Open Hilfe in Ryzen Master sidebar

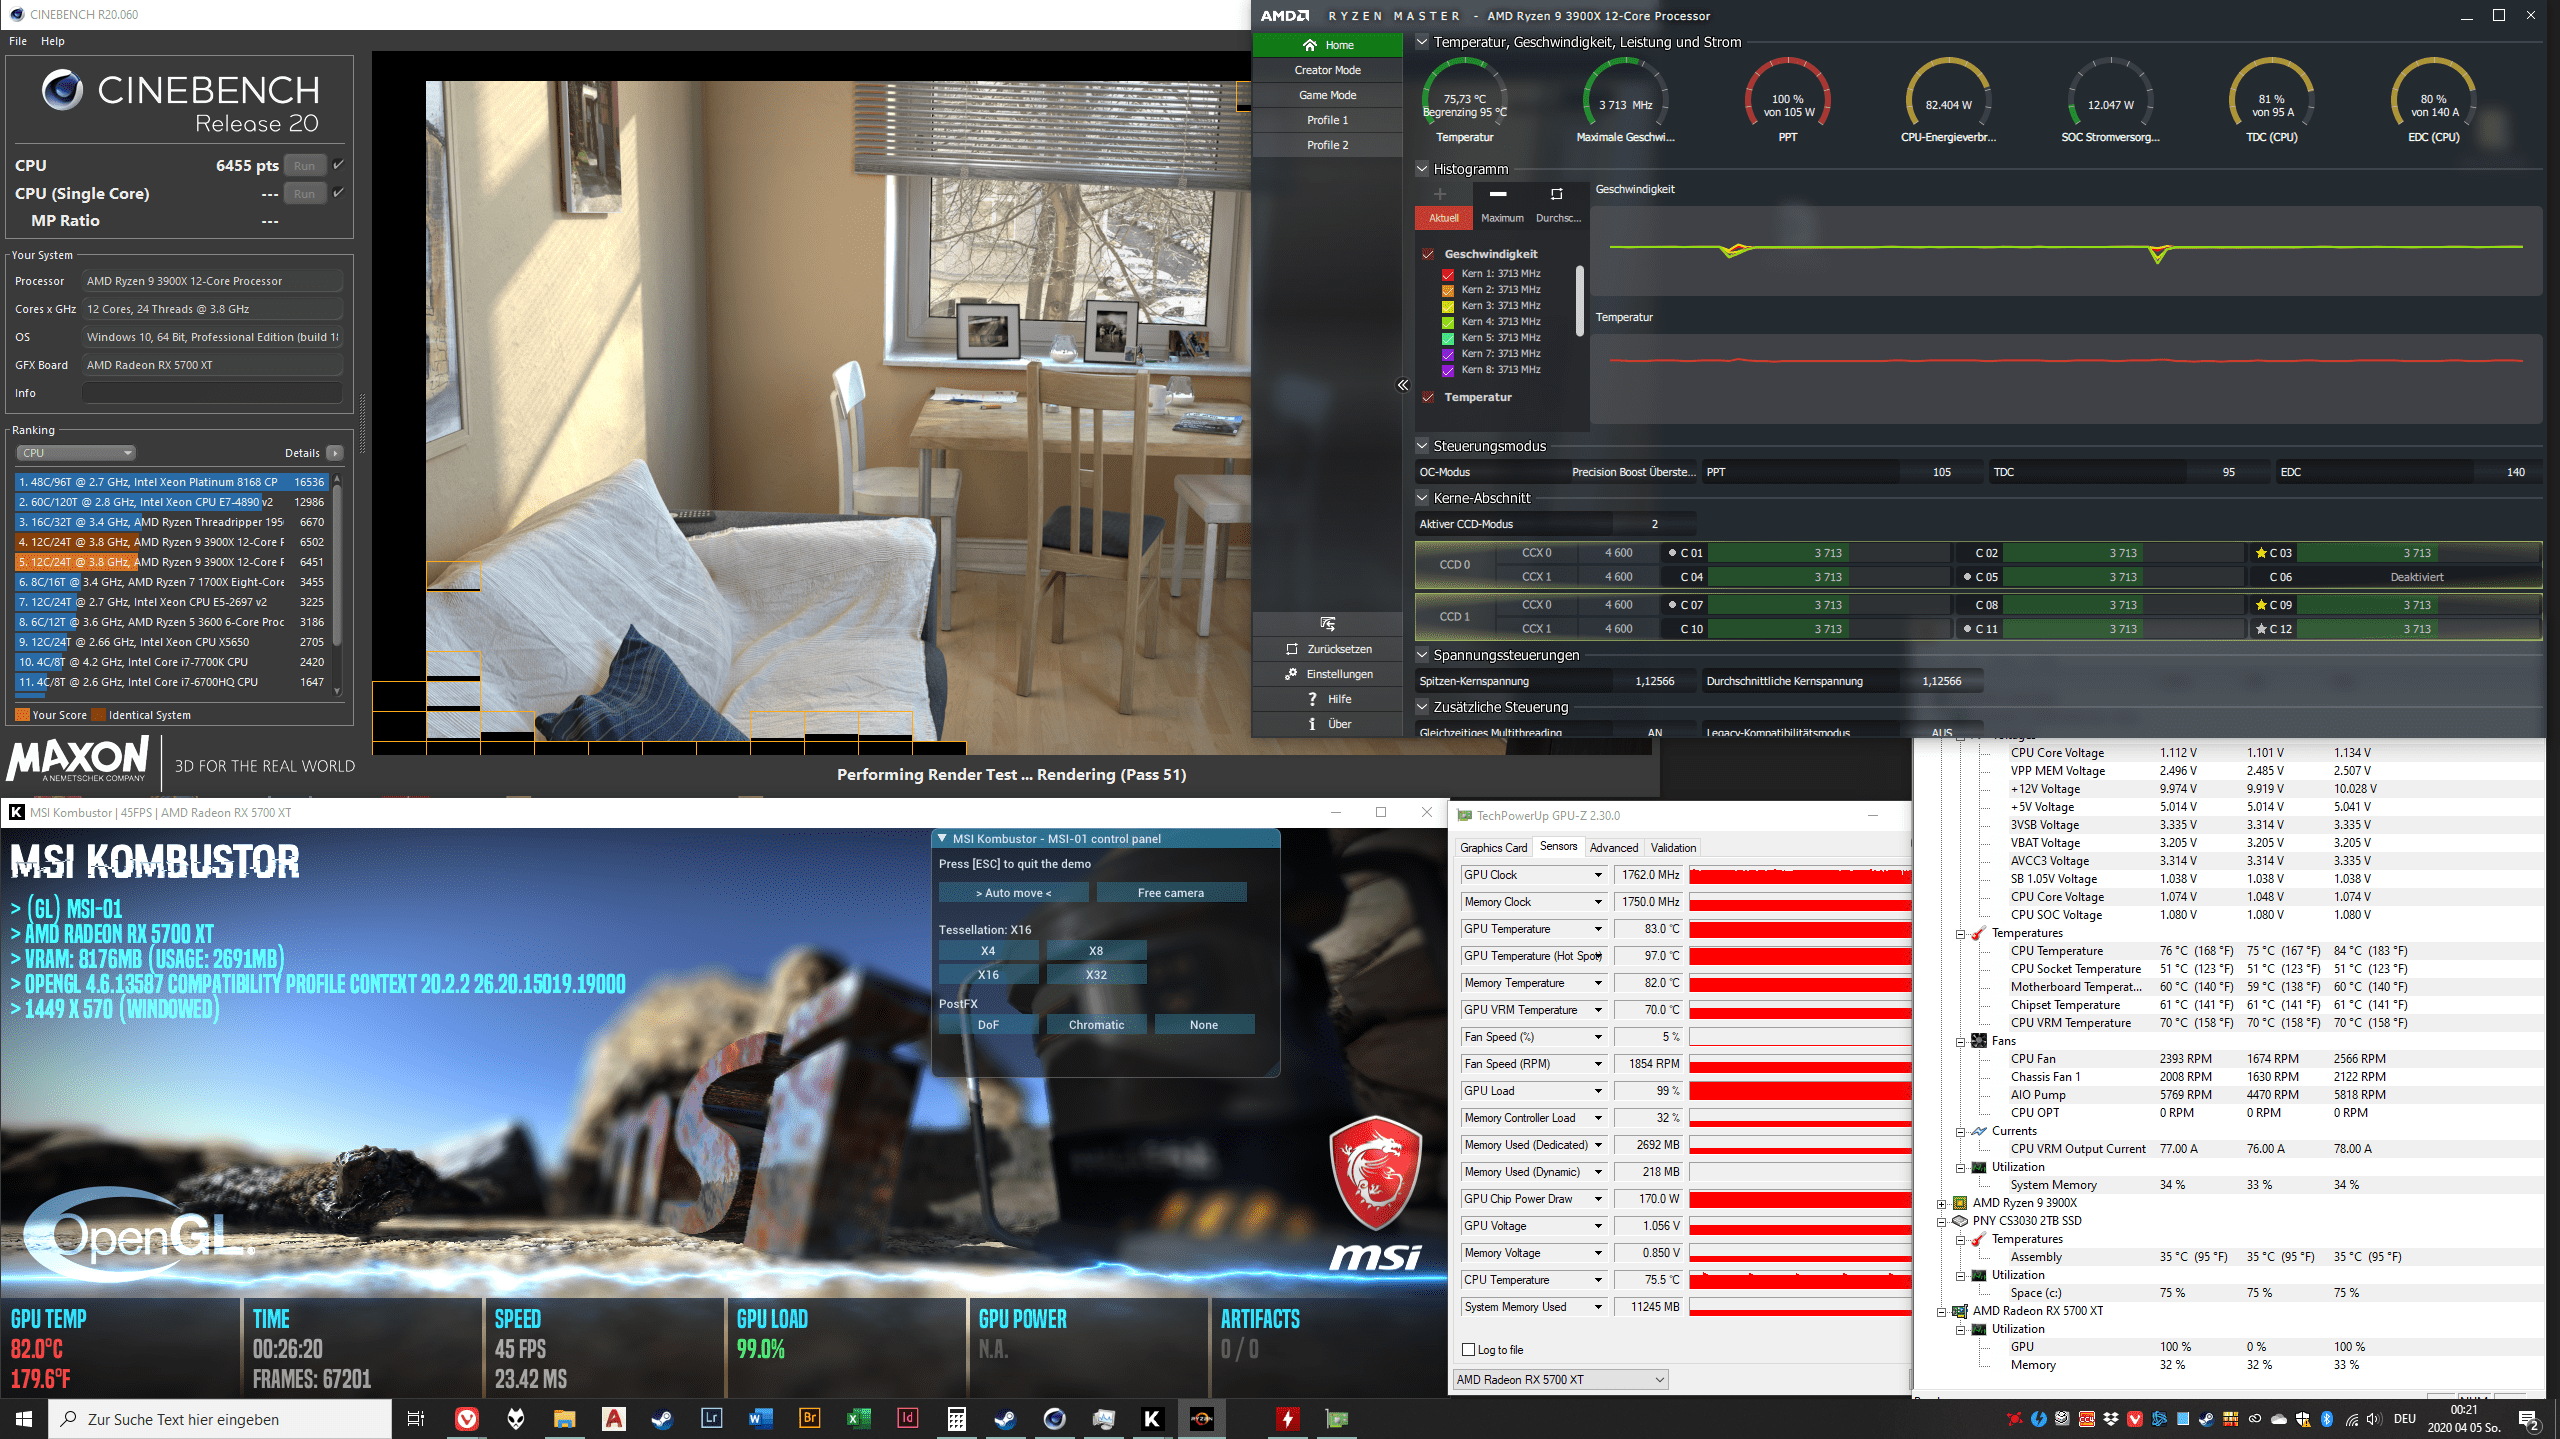click(x=1327, y=699)
